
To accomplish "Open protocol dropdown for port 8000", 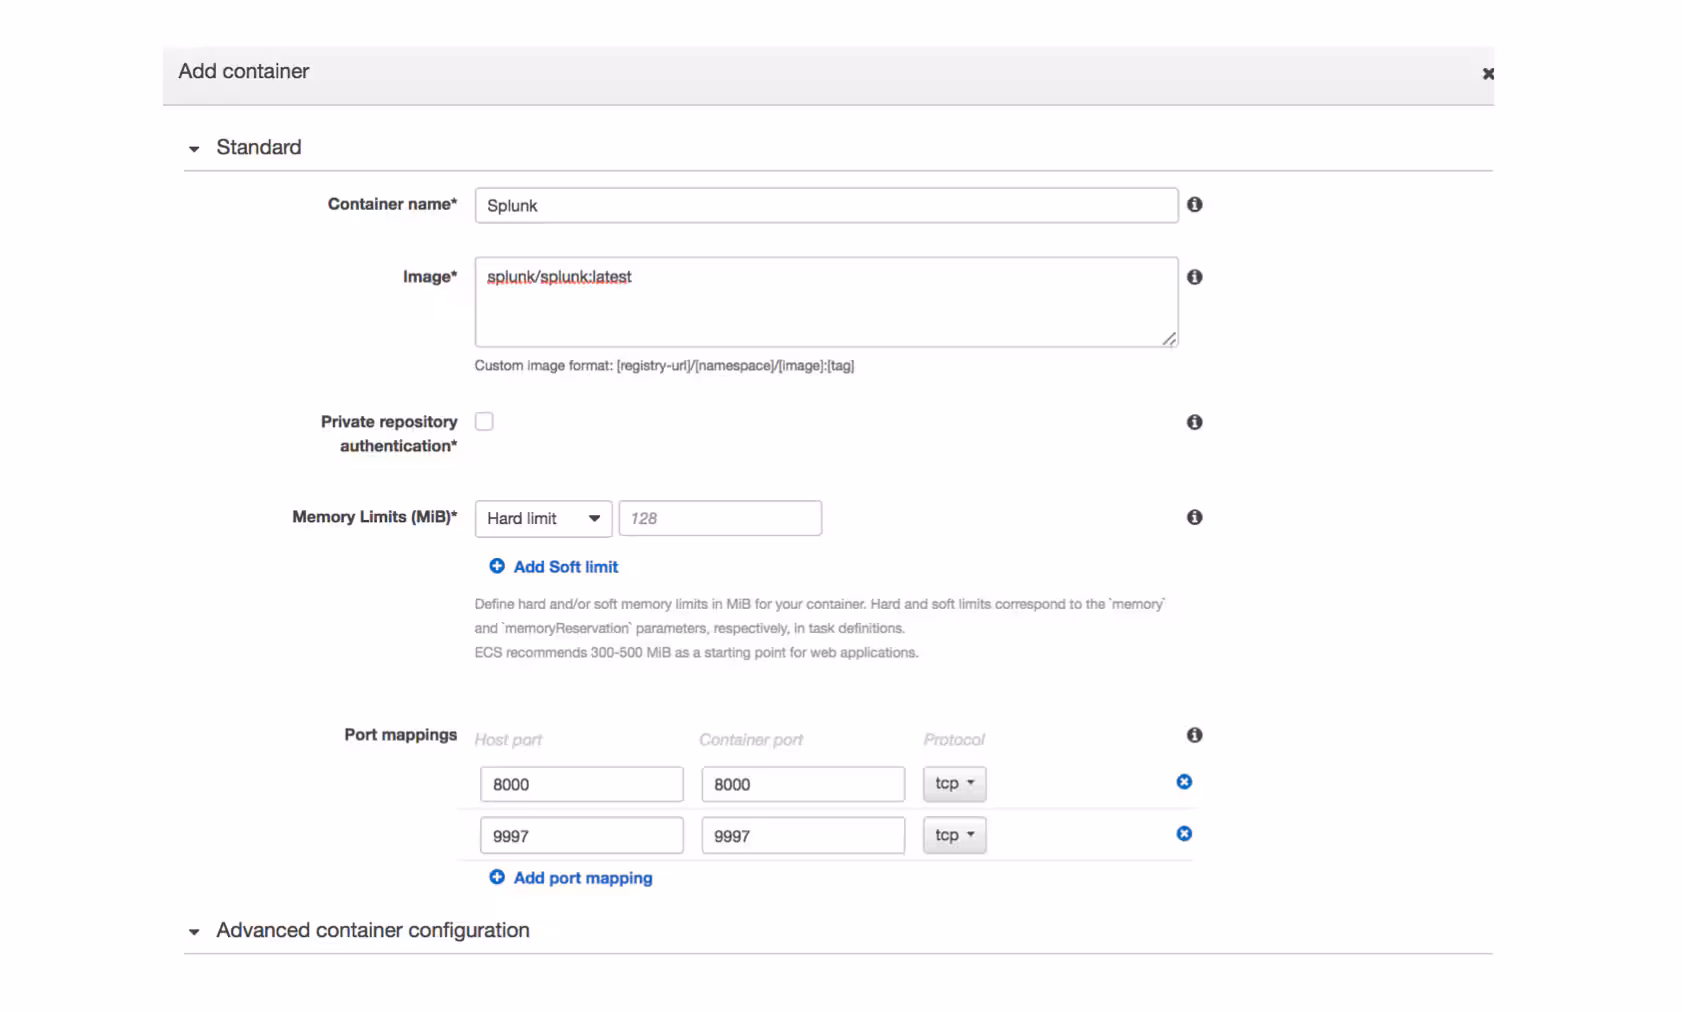I will click(954, 784).
